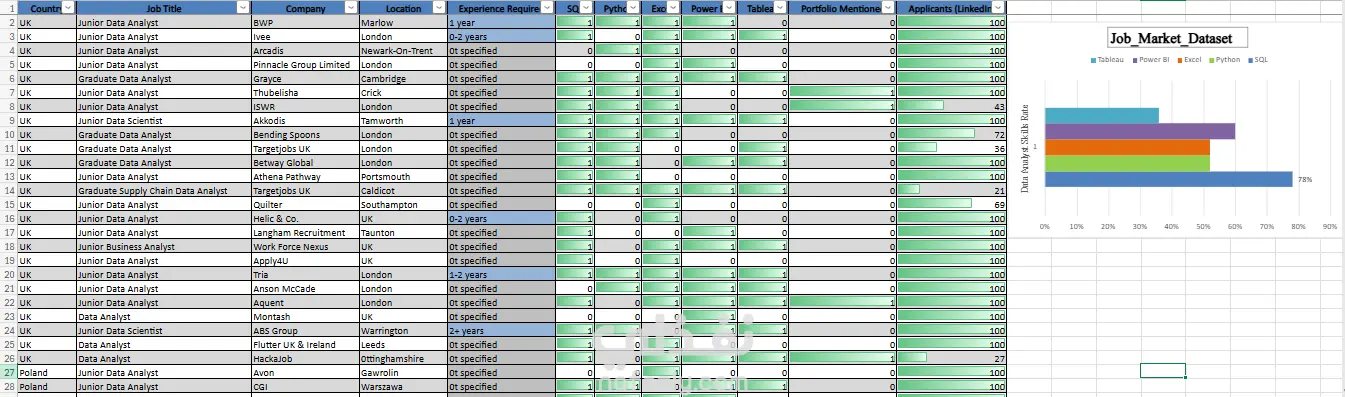1345x397 pixels.
Task: Select the Newark-On-Trent location cell
Action: tap(403, 50)
